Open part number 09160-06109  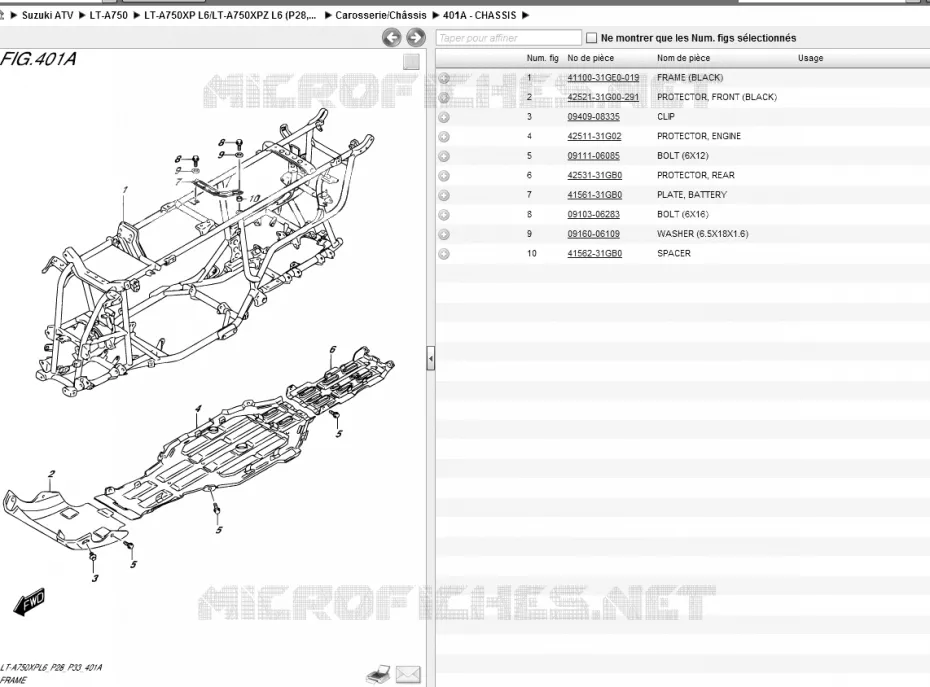593,234
